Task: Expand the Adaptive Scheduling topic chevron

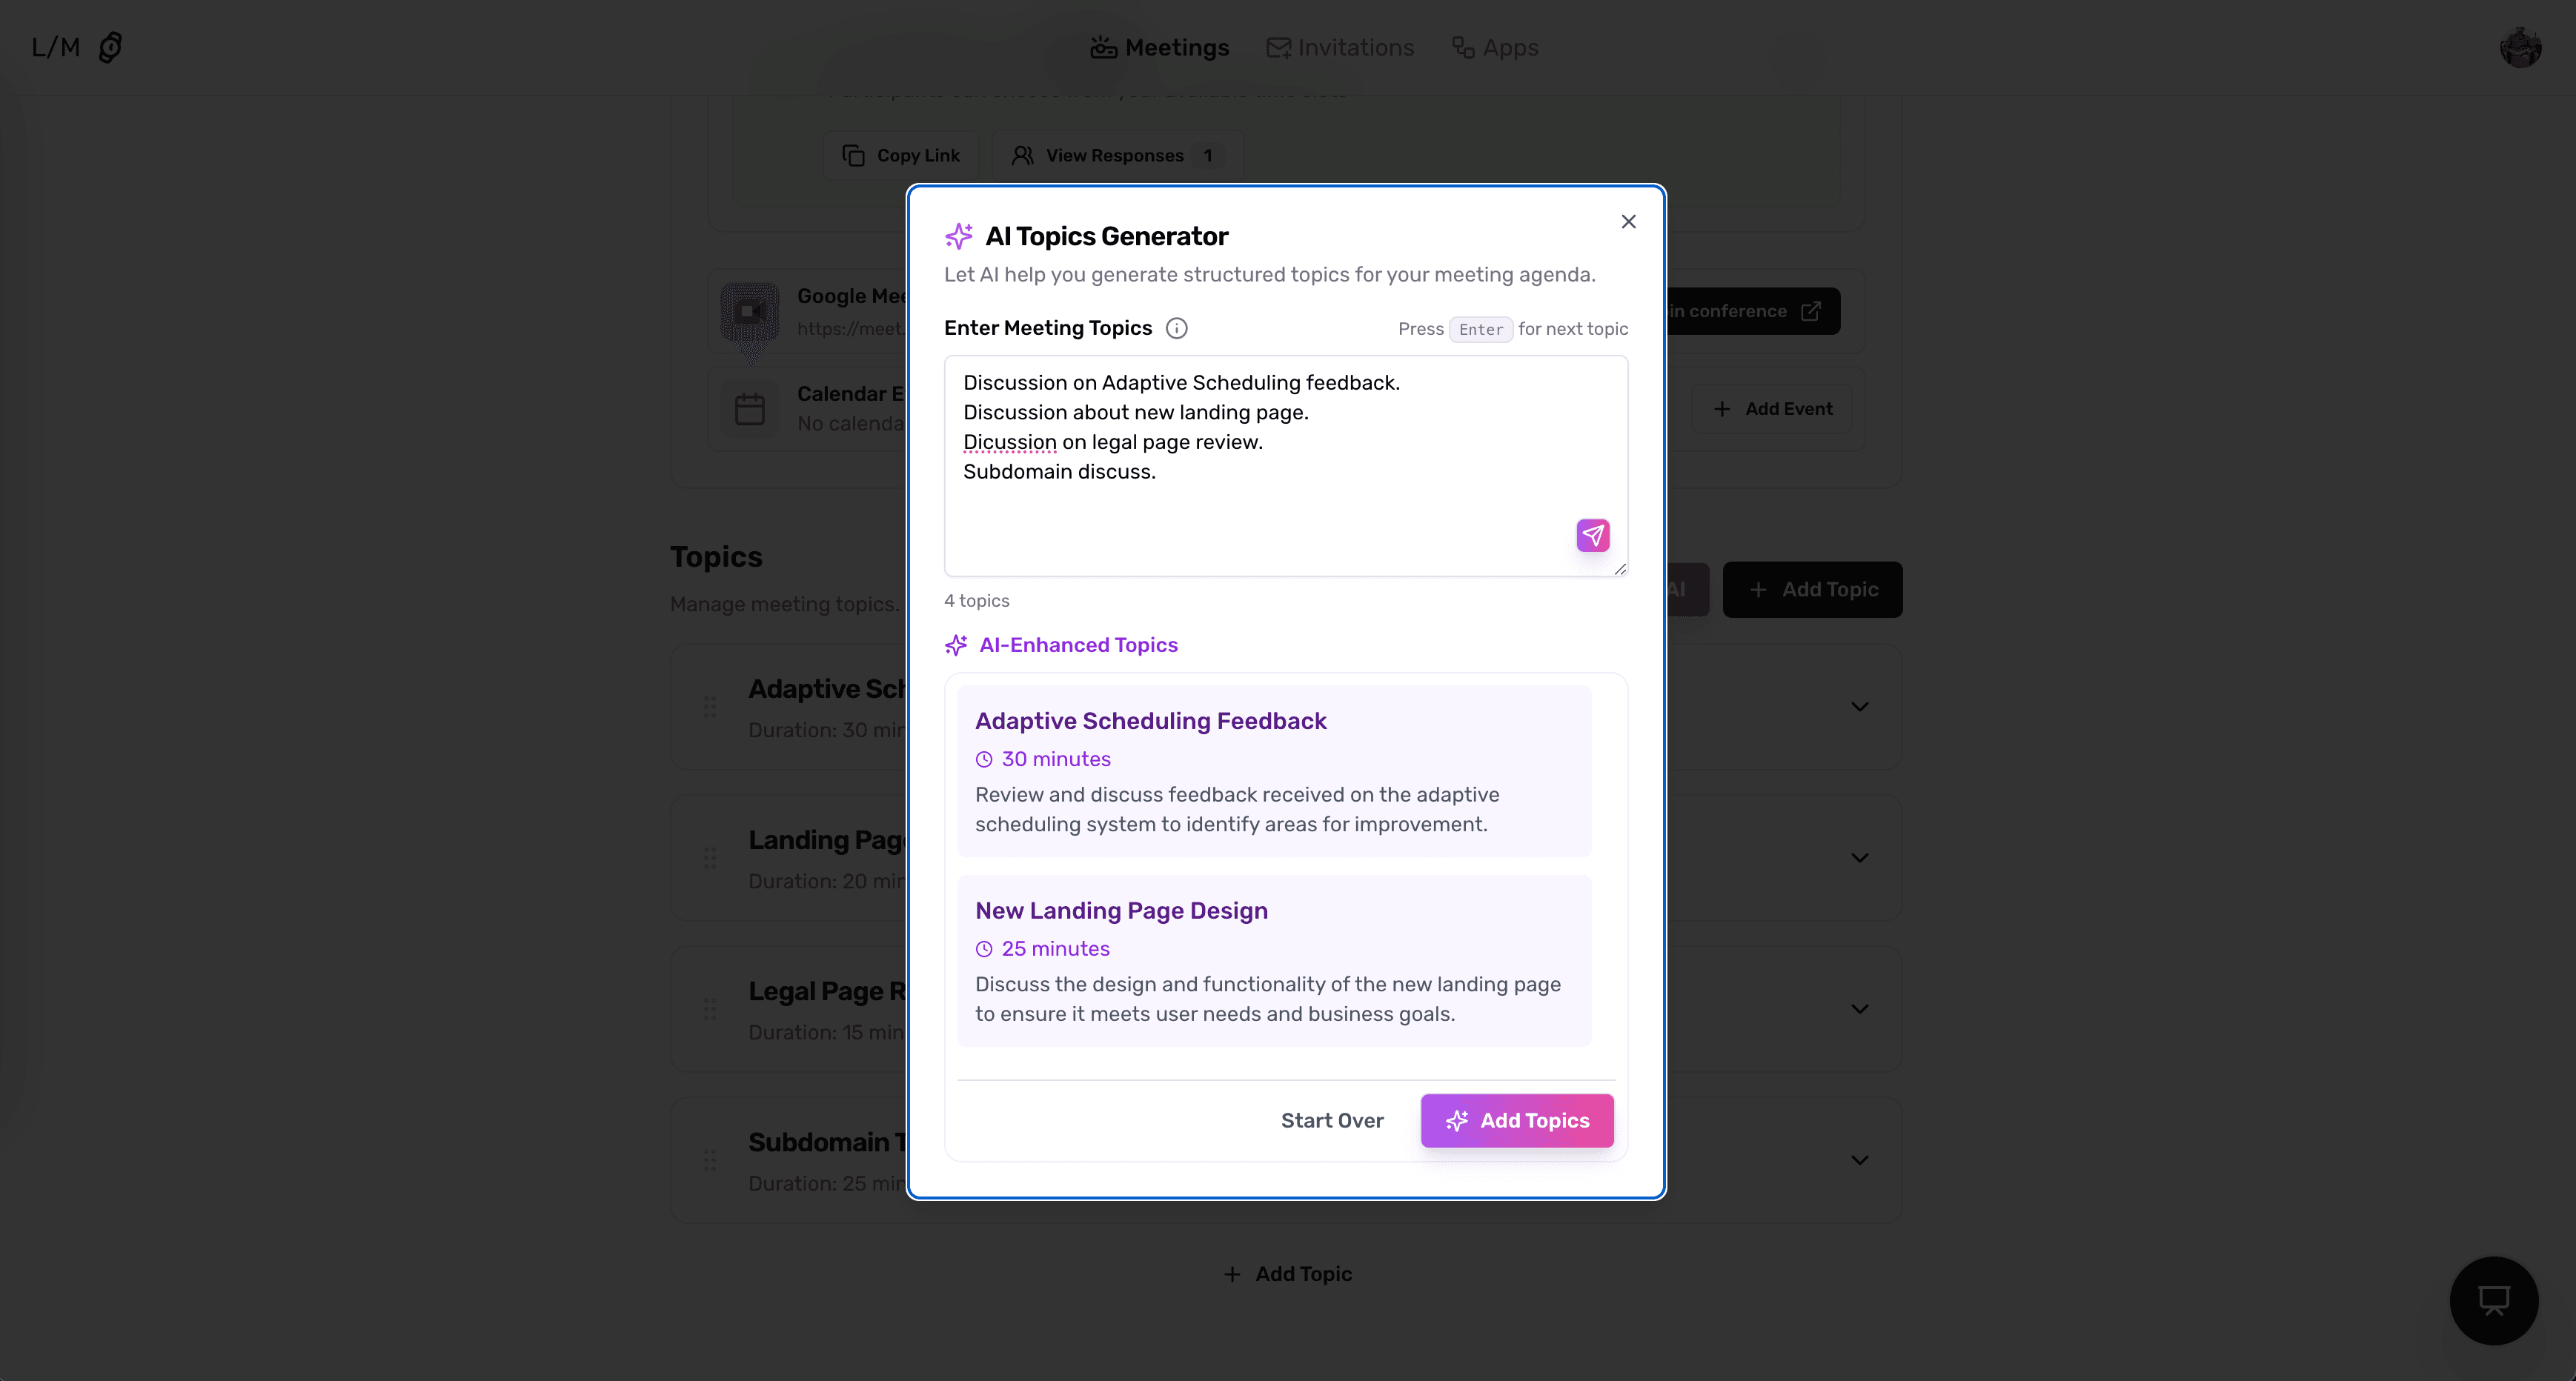Action: [1860, 707]
